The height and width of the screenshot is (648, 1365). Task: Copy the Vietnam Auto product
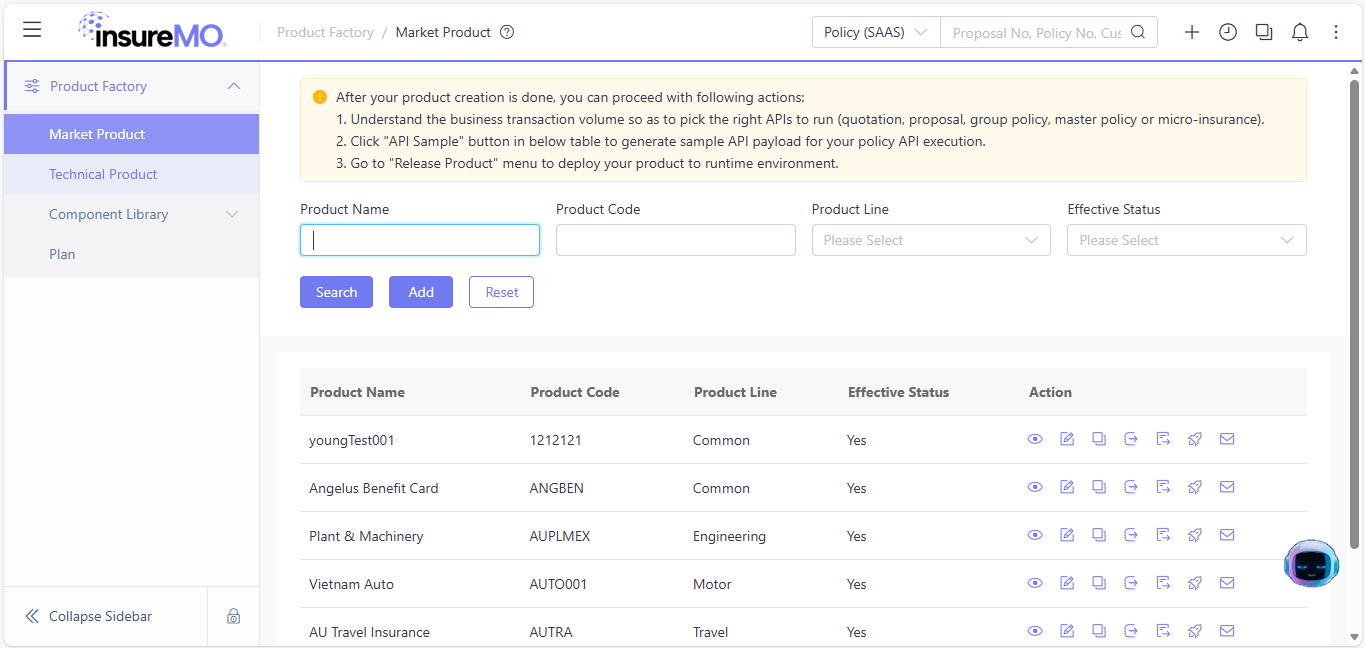coord(1099,583)
